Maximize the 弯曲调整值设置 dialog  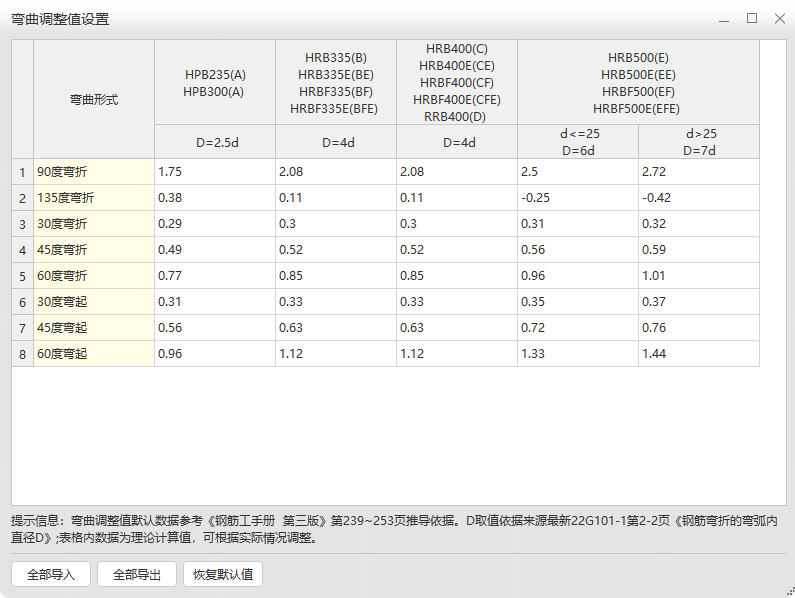752,19
